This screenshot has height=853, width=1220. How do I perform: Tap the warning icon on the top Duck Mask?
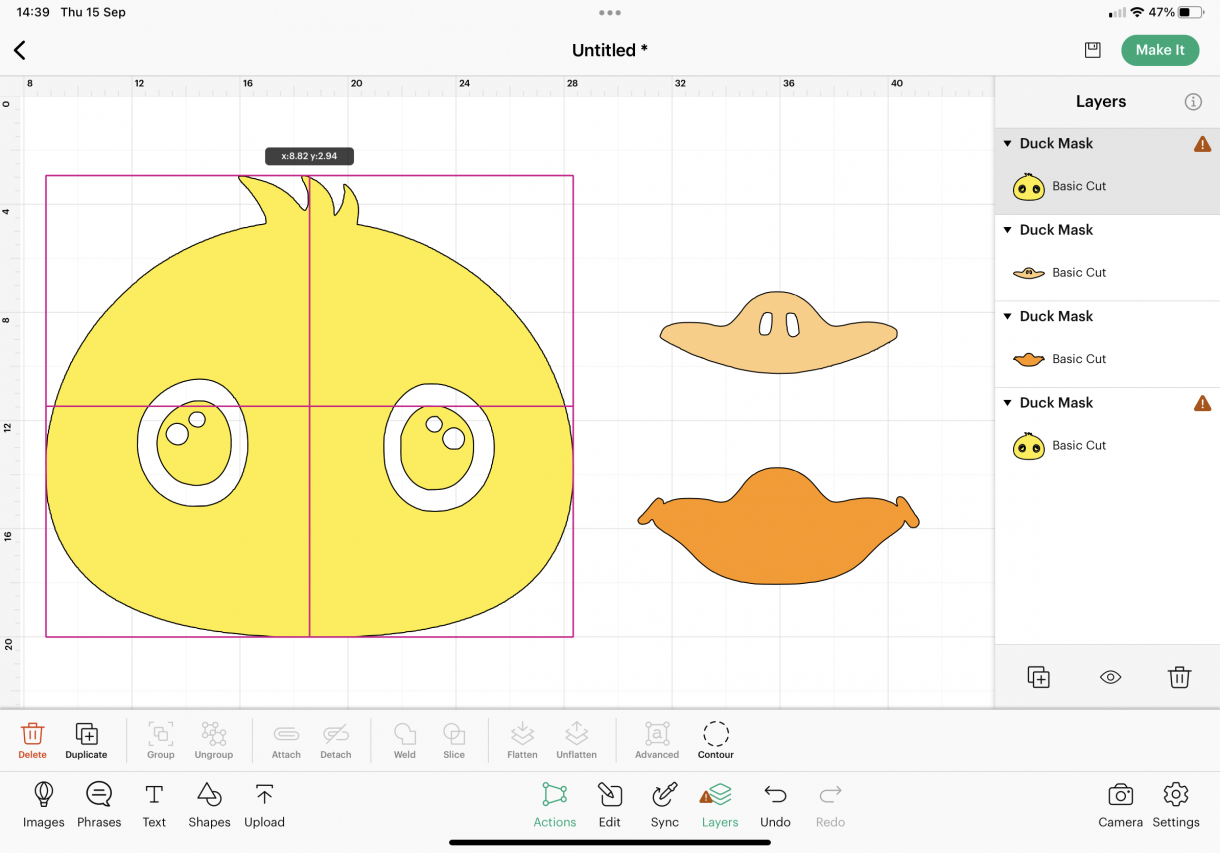point(1202,144)
